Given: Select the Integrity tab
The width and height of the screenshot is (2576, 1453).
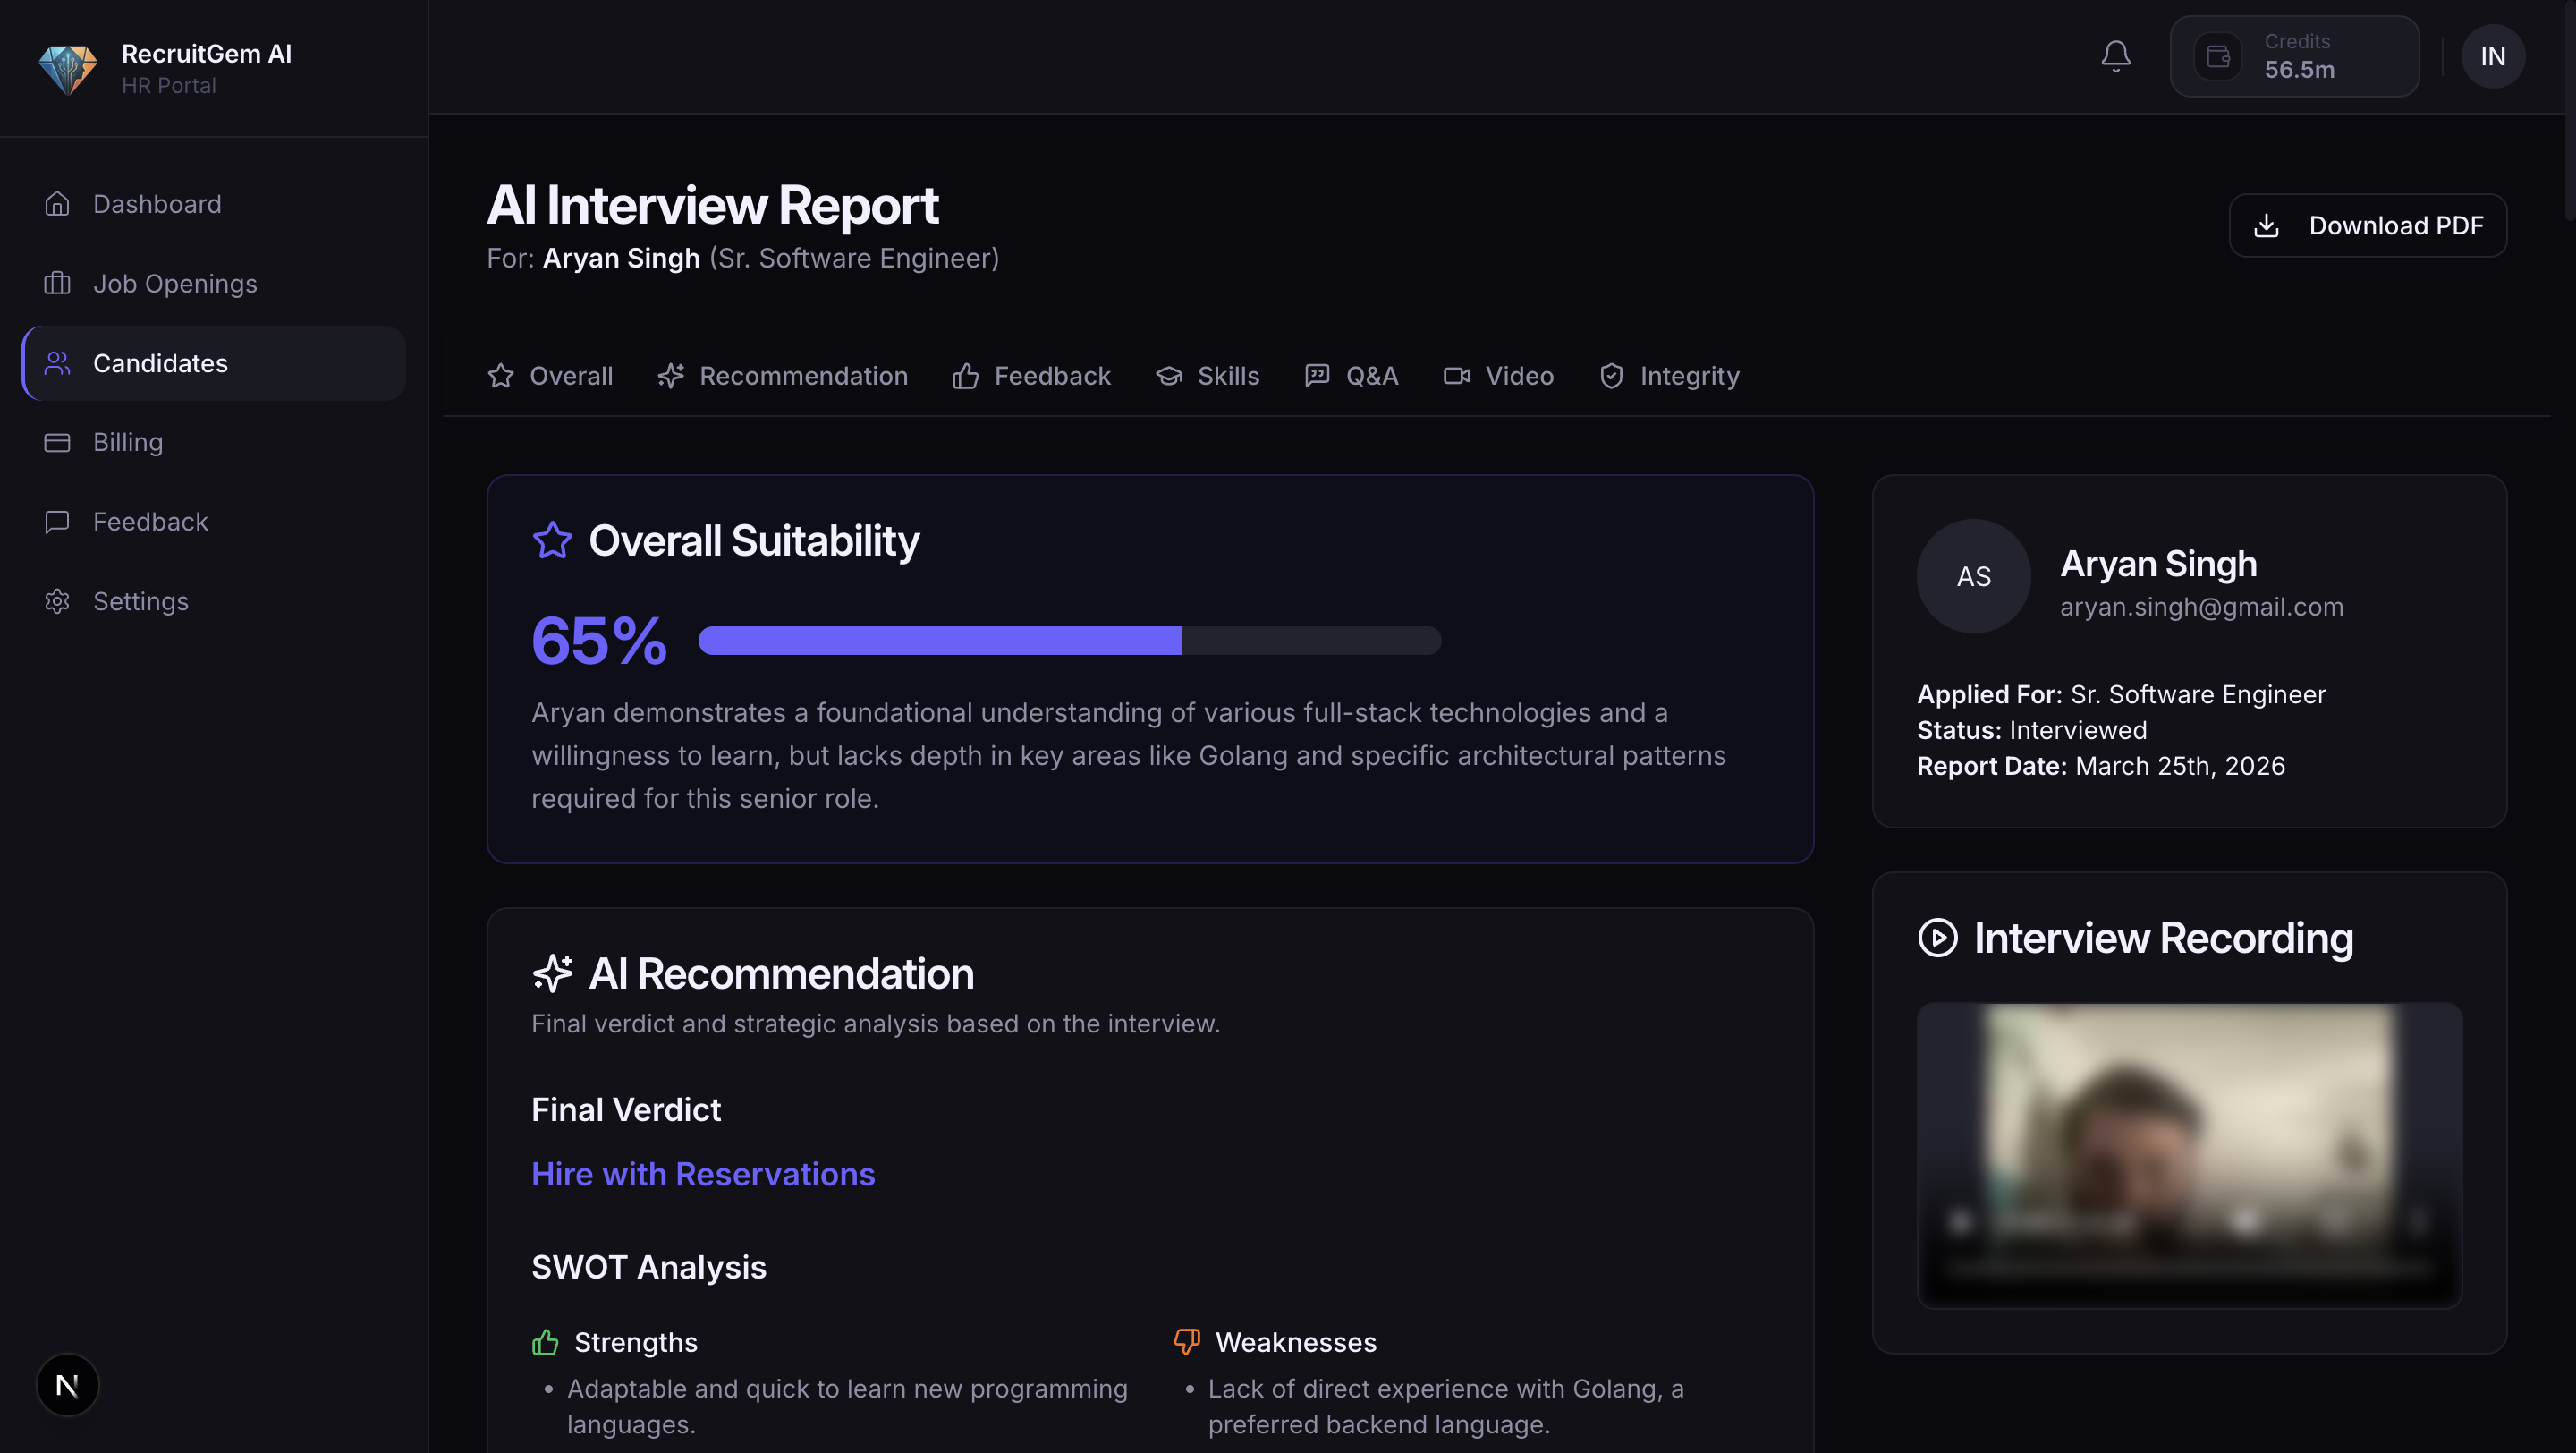Looking at the screenshot, I should 1669,376.
